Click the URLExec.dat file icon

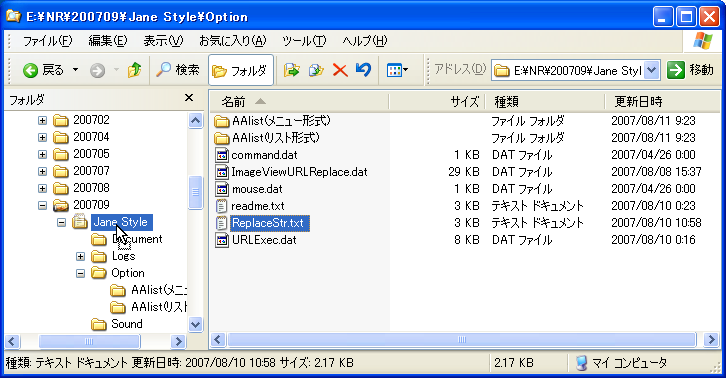click(222, 240)
